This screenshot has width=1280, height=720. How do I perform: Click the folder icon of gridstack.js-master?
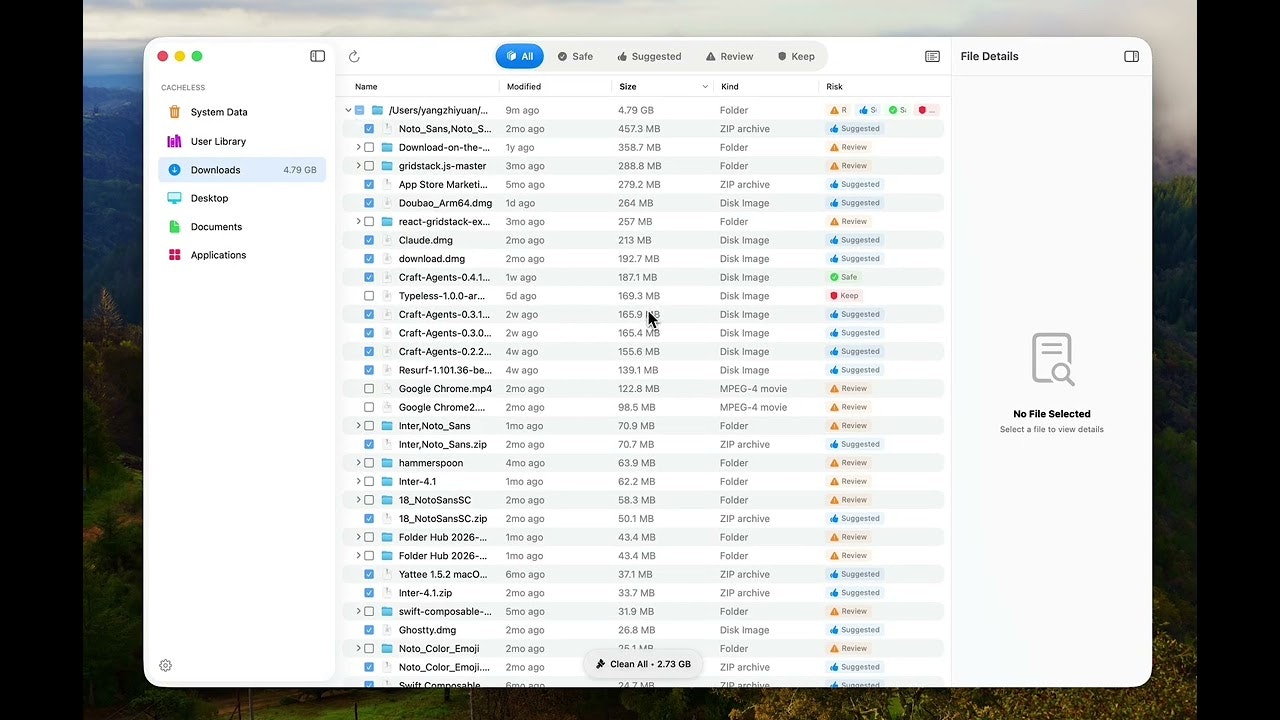tap(387, 166)
